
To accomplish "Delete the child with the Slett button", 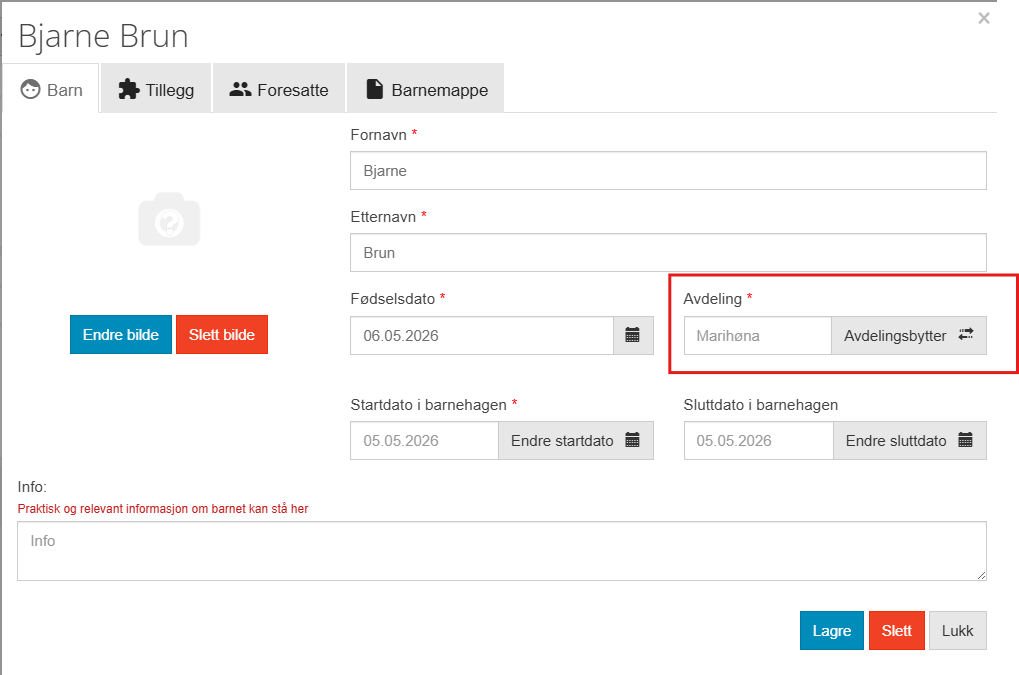I will click(897, 630).
